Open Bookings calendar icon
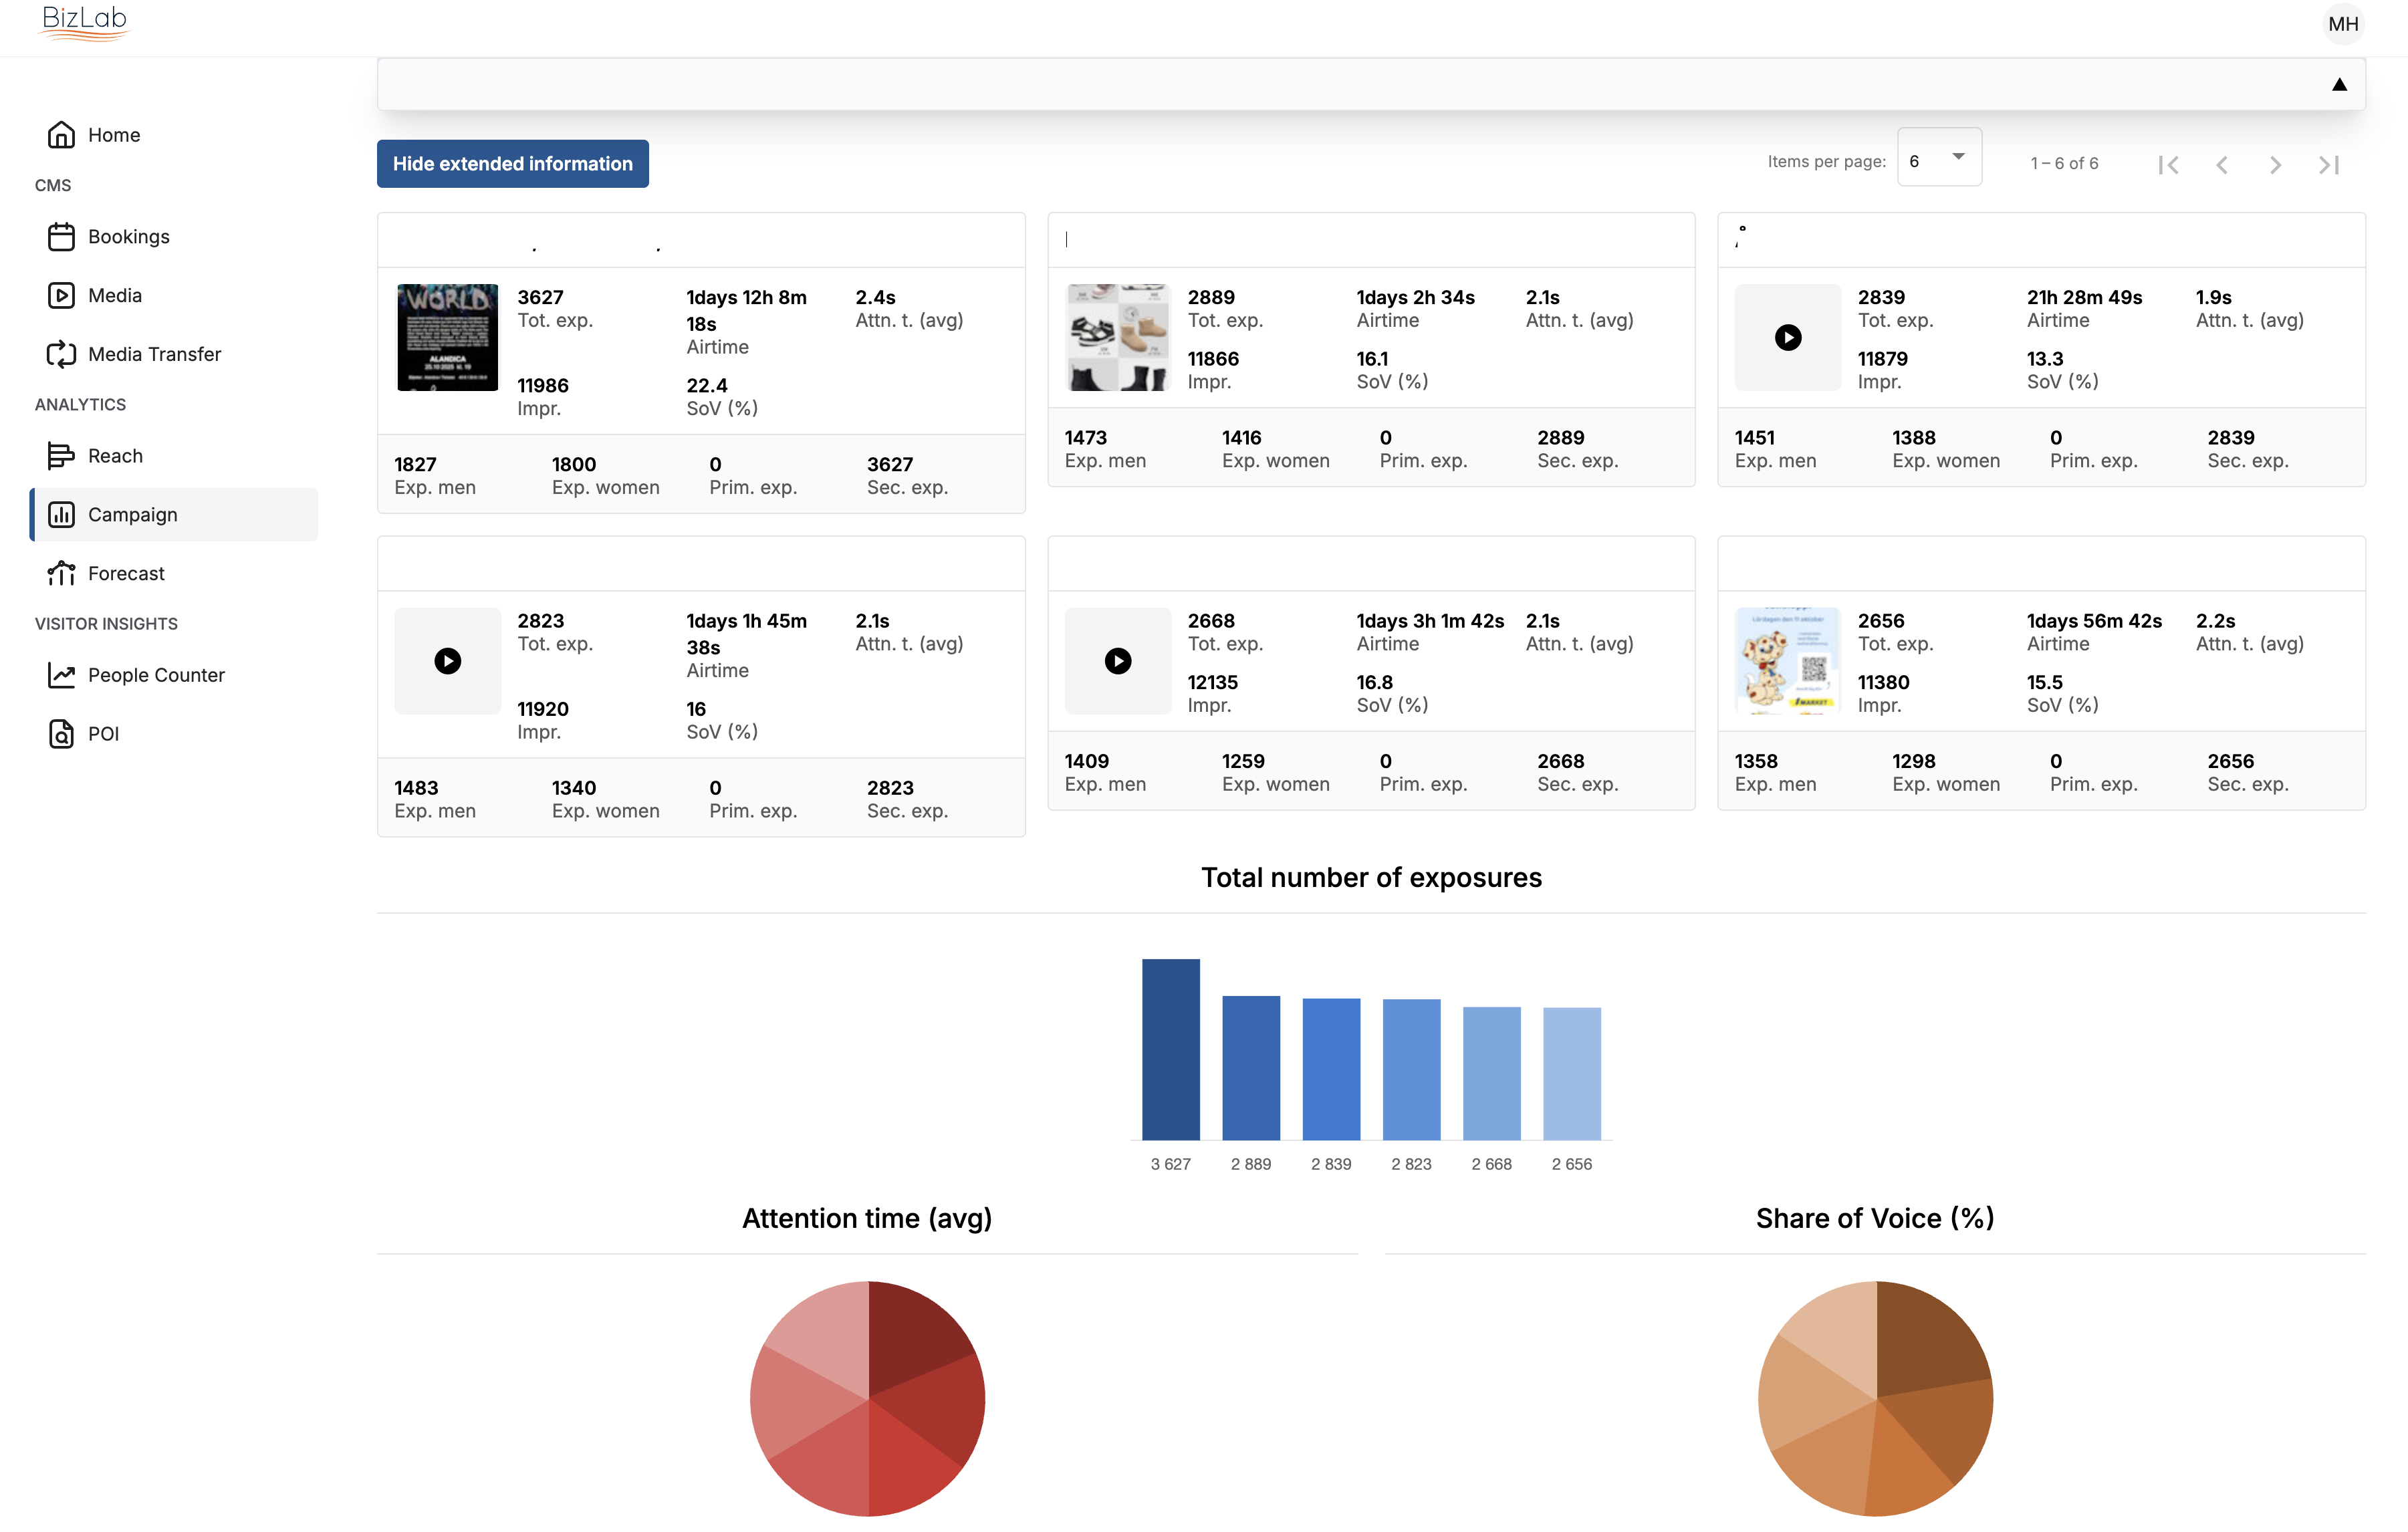This screenshot has width=2408, height=1532. pyautogui.click(x=61, y=237)
